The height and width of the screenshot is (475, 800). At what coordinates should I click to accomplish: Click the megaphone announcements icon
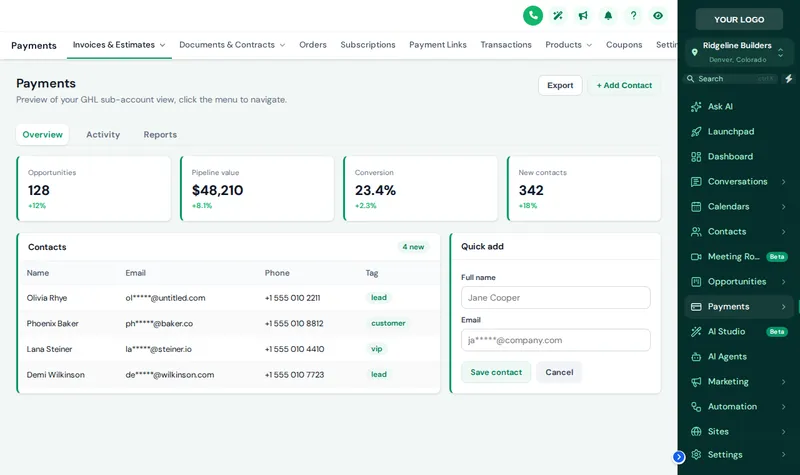click(583, 16)
